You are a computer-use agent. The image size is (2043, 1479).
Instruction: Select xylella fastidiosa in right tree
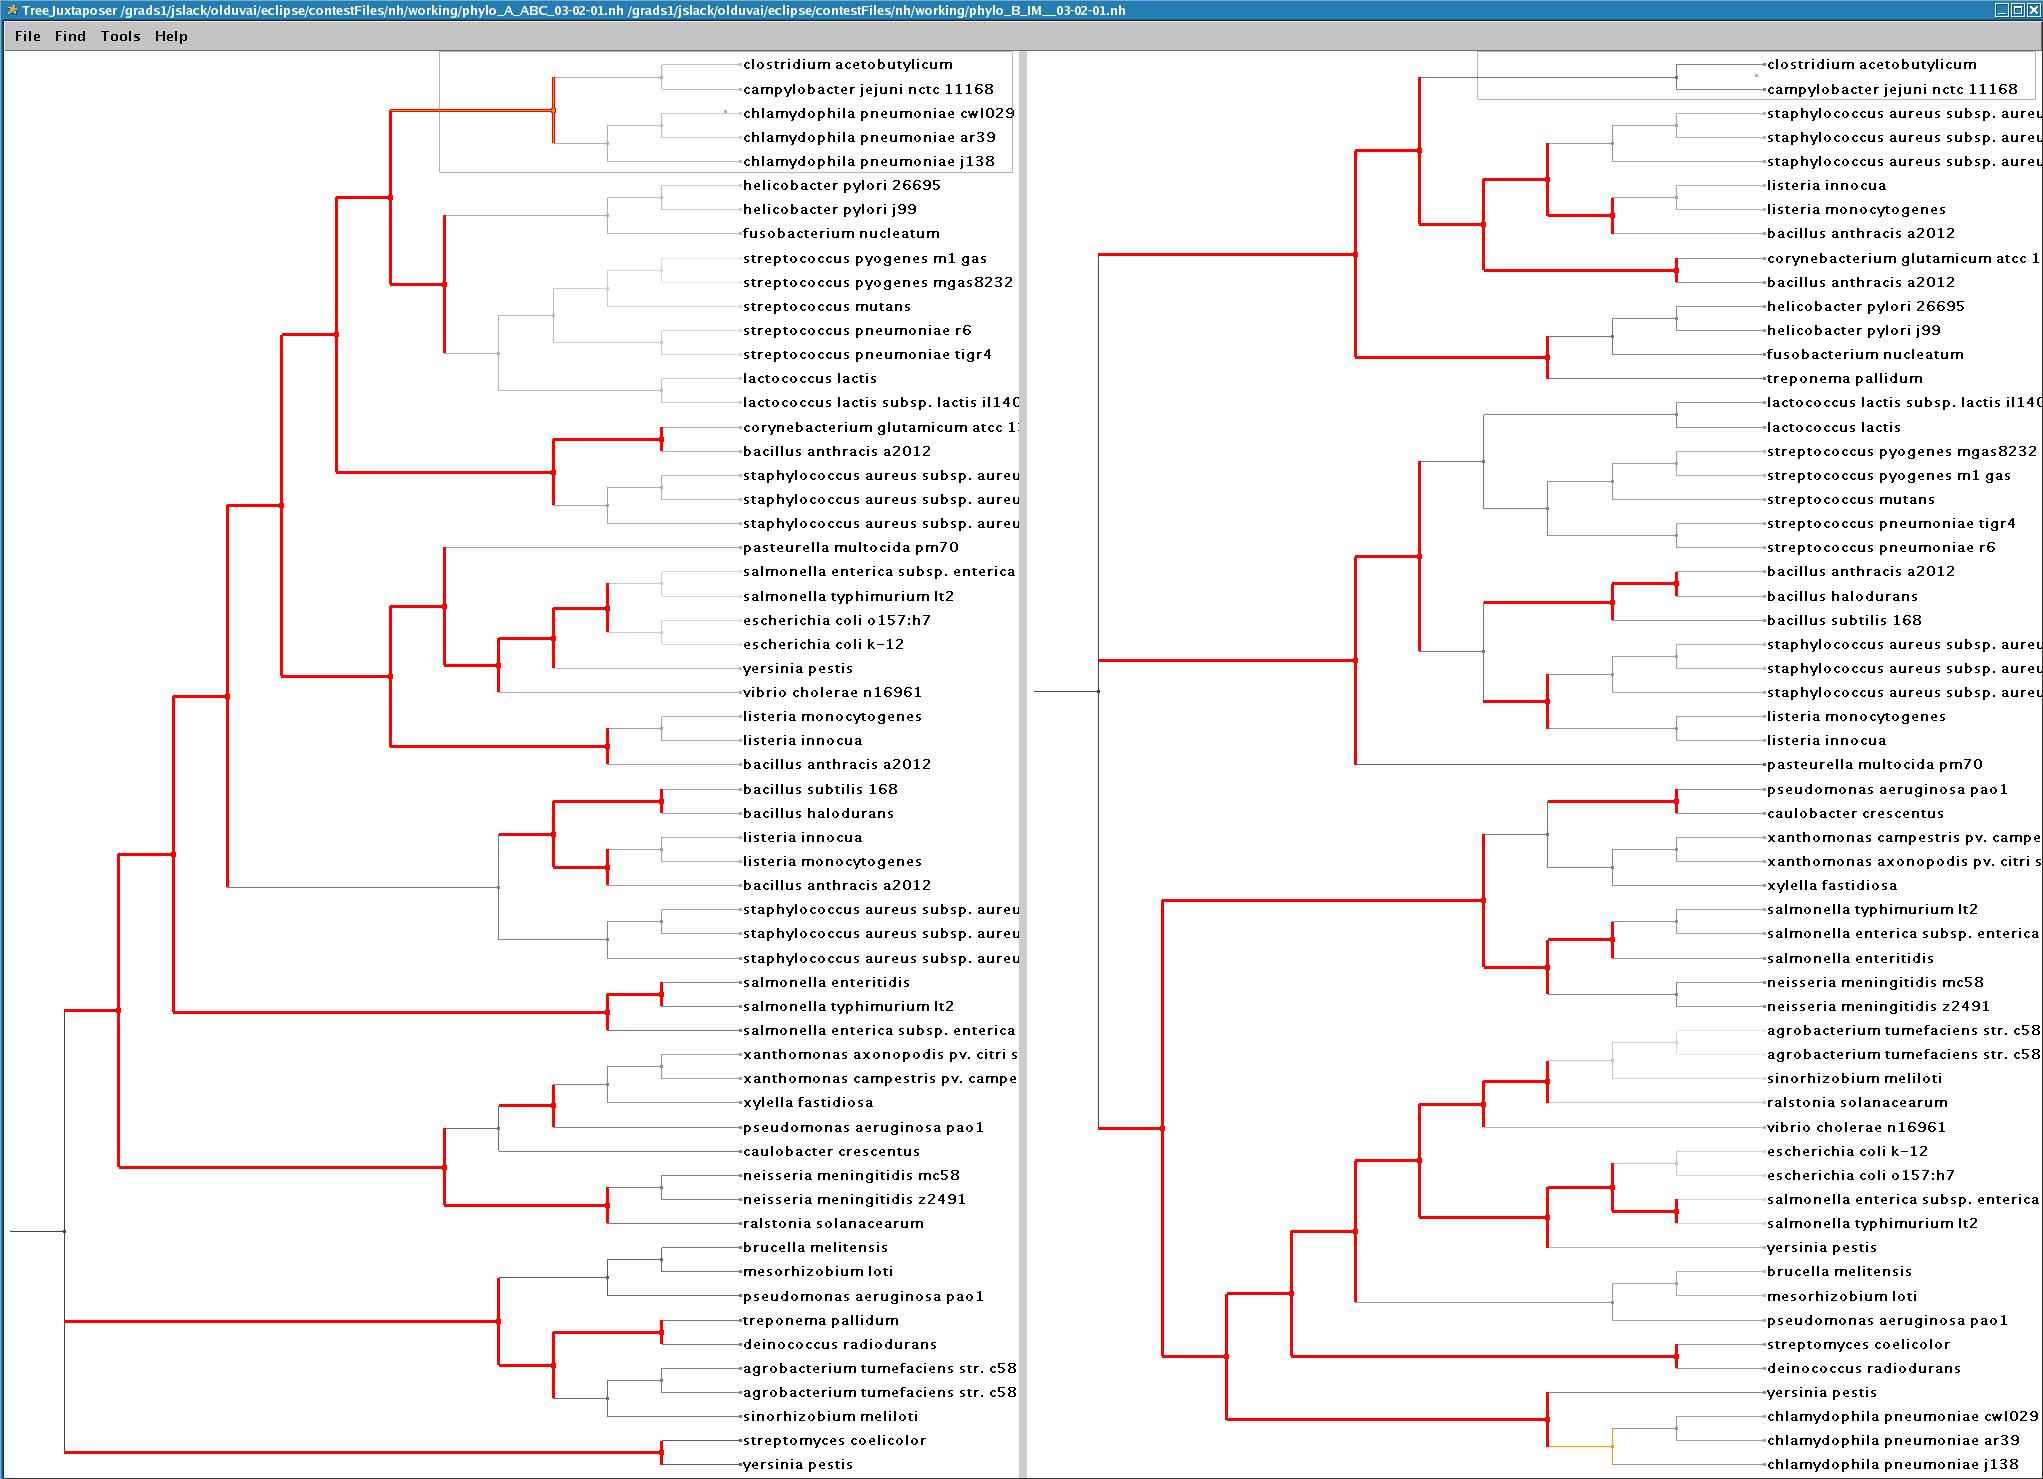[x=1831, y=885]
